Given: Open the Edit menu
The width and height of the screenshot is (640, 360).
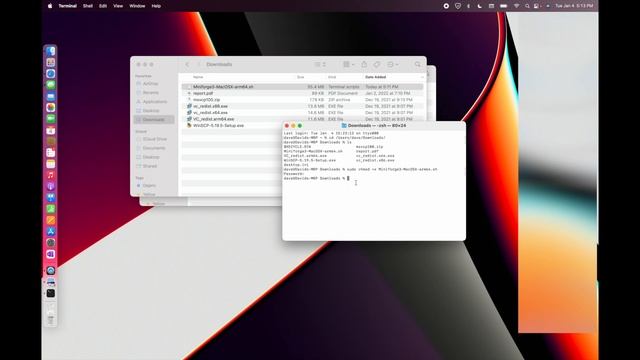Looking at the screenshot, I should [103, 6].
